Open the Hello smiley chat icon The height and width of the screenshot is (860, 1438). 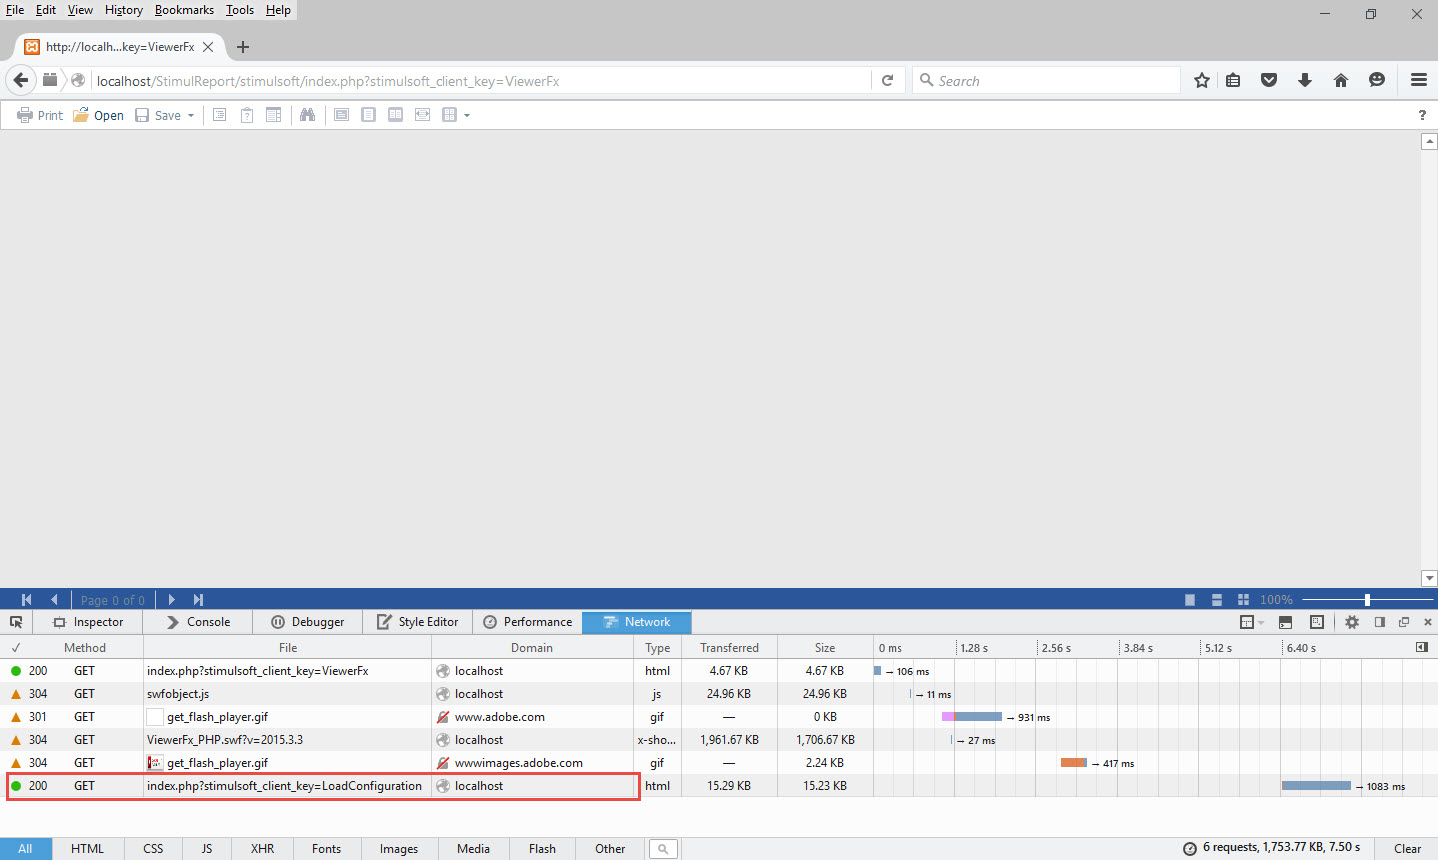[x=1377, y=80]
